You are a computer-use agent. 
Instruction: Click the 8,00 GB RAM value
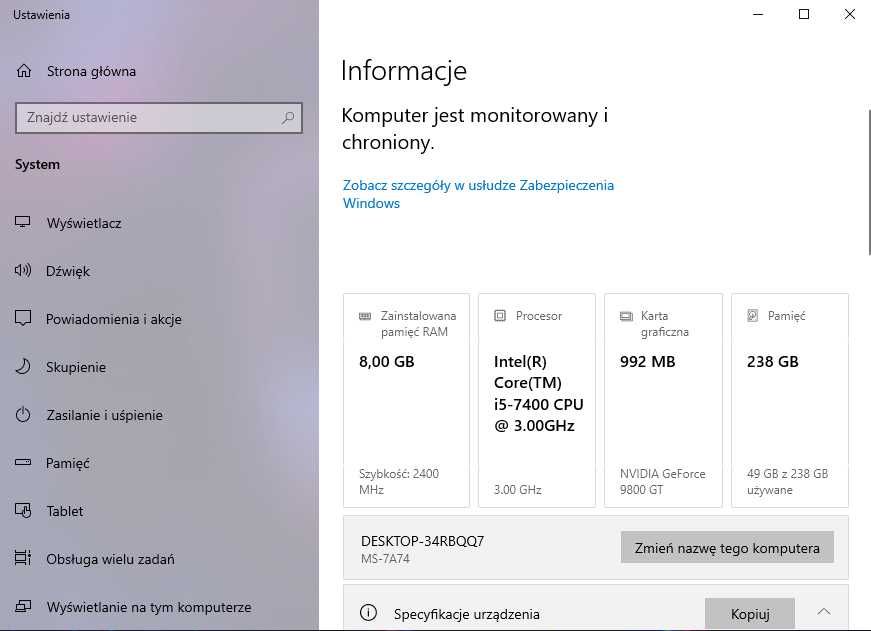point(387,362)
